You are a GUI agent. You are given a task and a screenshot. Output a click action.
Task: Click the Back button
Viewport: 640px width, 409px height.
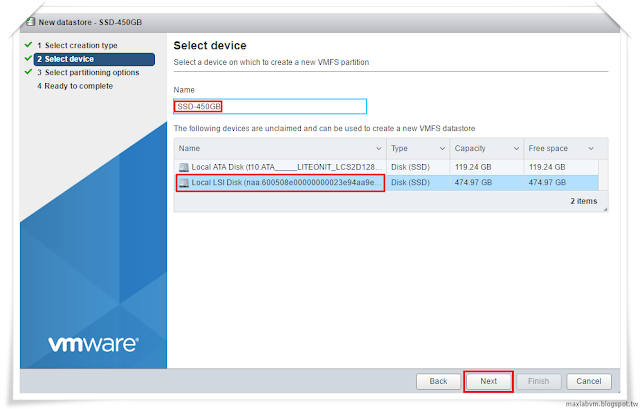pos(438,381)
